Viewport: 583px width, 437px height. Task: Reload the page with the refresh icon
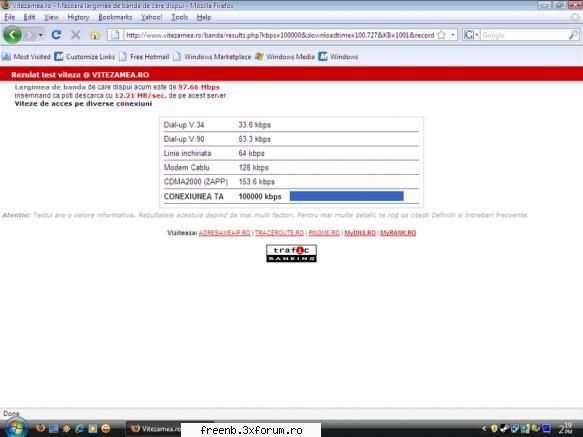56,35
